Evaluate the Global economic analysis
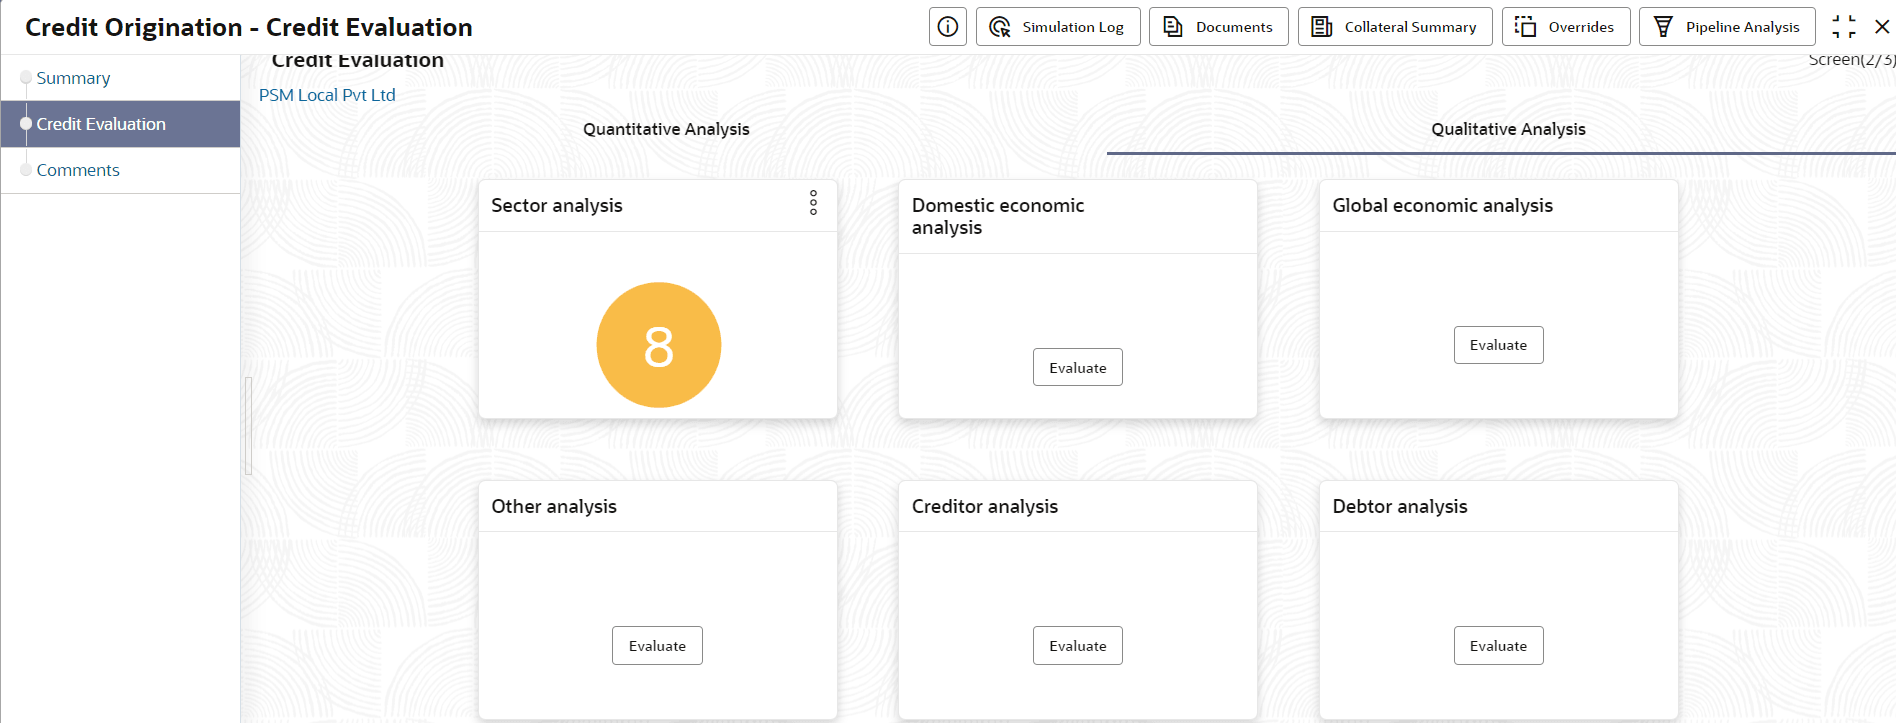Screen dimensions: 1896x723 [1498, 345]
